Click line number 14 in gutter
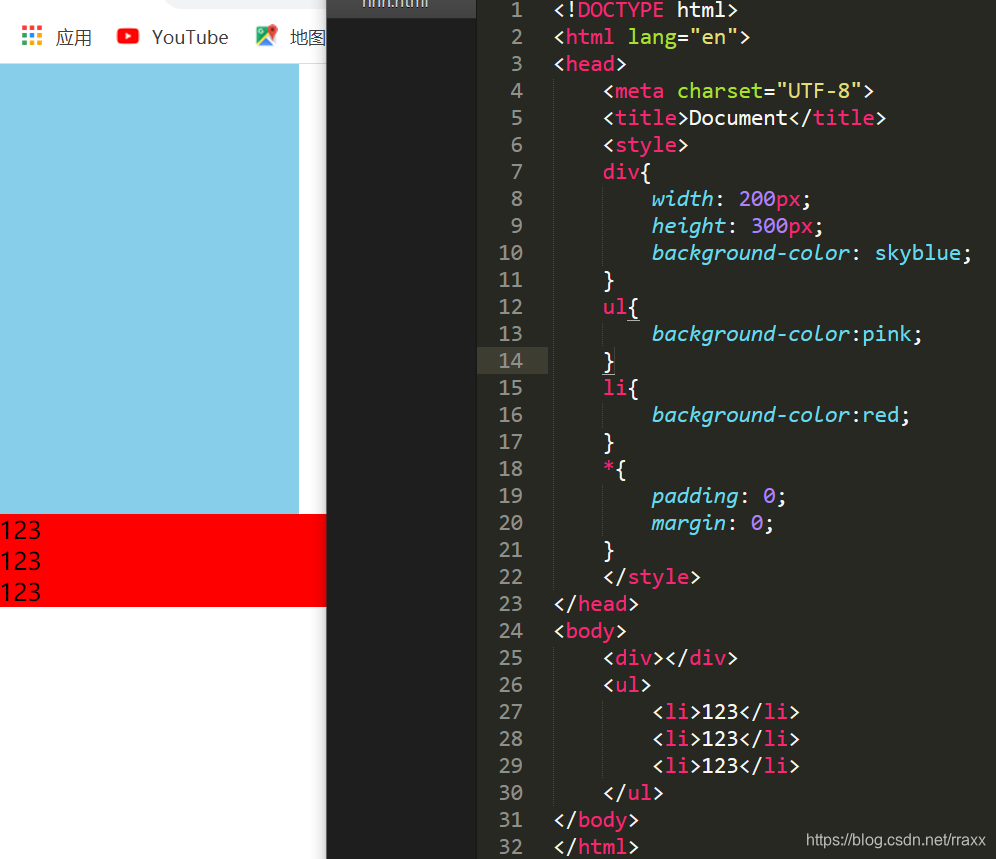 (511, 361)
